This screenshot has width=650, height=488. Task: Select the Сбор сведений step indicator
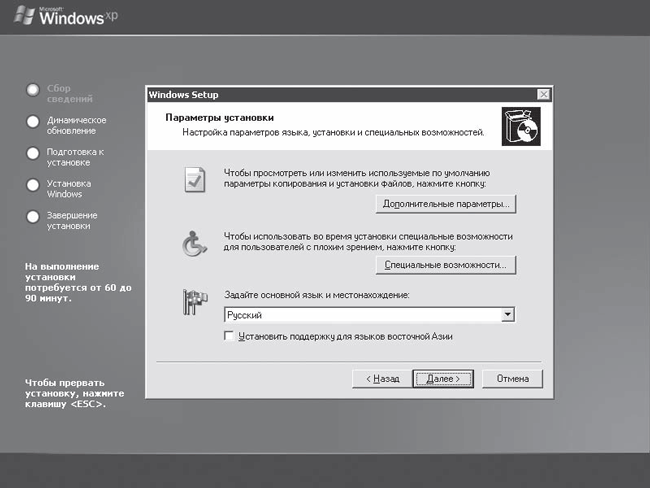click(33, 90)
